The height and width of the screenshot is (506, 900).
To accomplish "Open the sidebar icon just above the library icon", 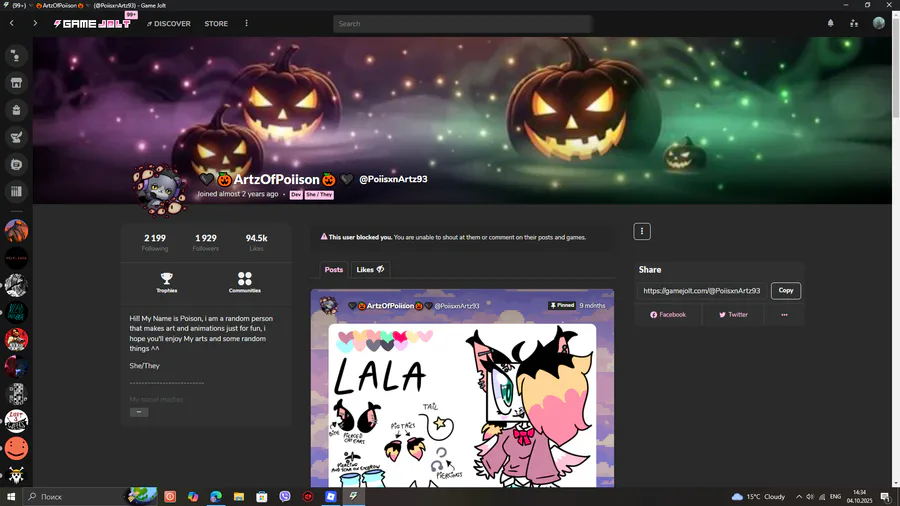I will 16,165.
